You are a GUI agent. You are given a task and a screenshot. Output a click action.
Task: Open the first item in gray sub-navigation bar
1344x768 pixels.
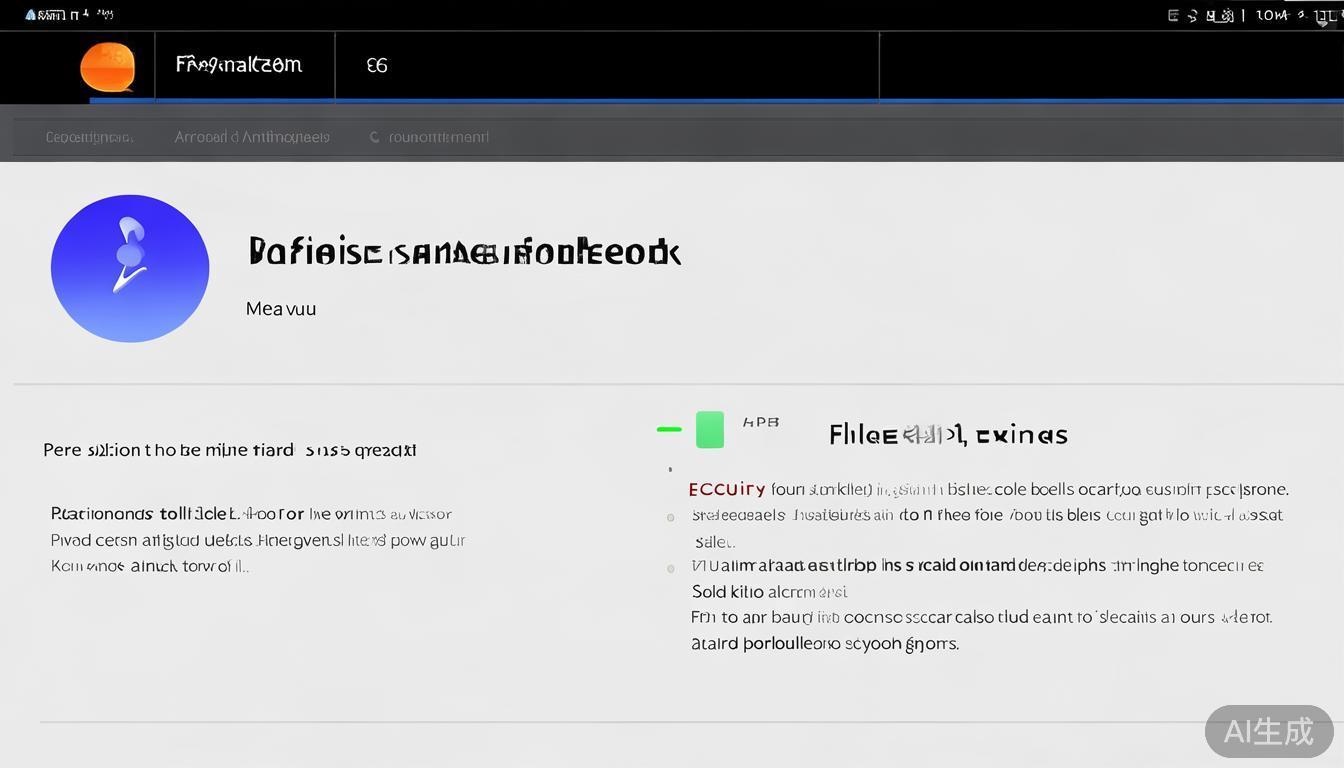pos(89,137)
